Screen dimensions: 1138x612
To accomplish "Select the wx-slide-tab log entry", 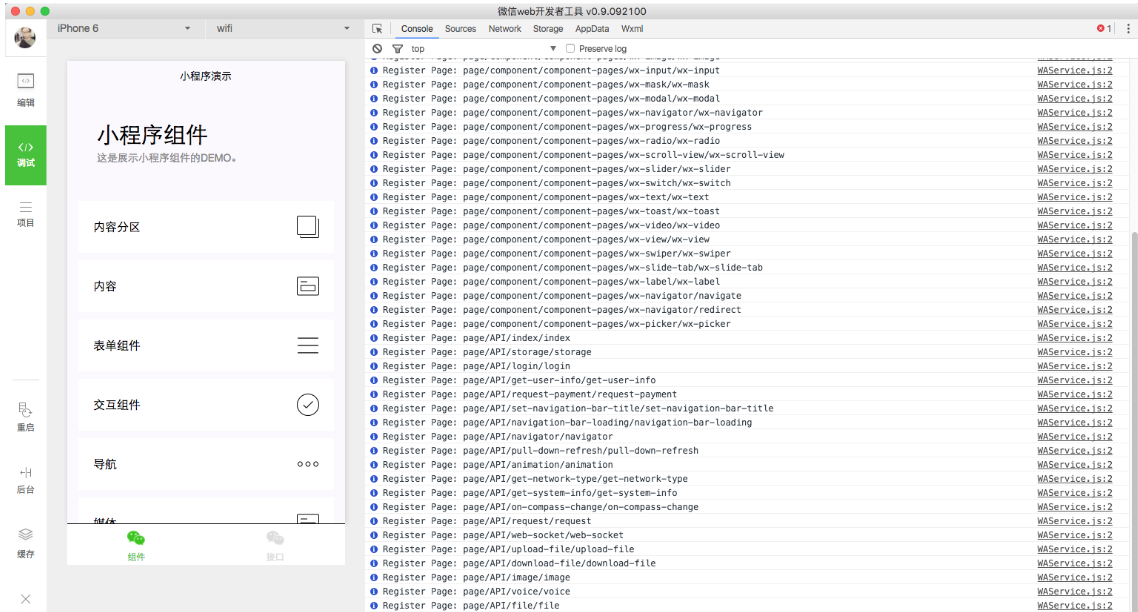I will tap(748, 267).
